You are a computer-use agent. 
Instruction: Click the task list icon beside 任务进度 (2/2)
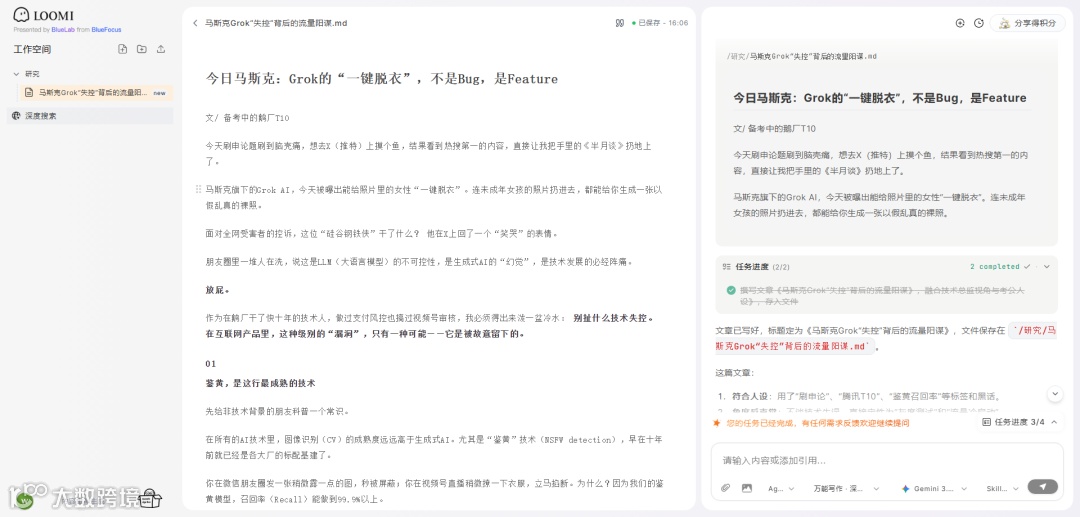tap(727, 266)
